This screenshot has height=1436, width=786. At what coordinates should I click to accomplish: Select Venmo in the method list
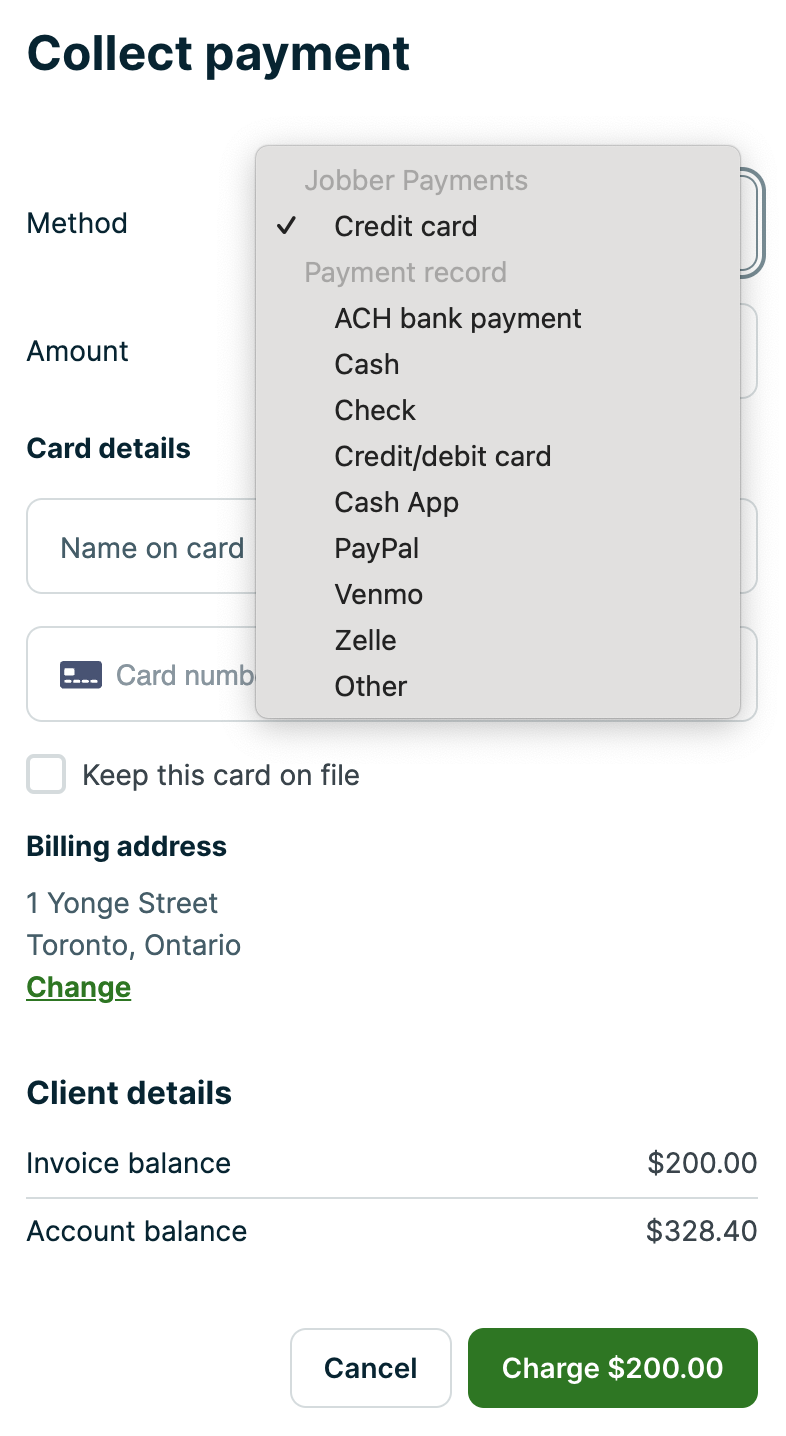click(379, 594)
